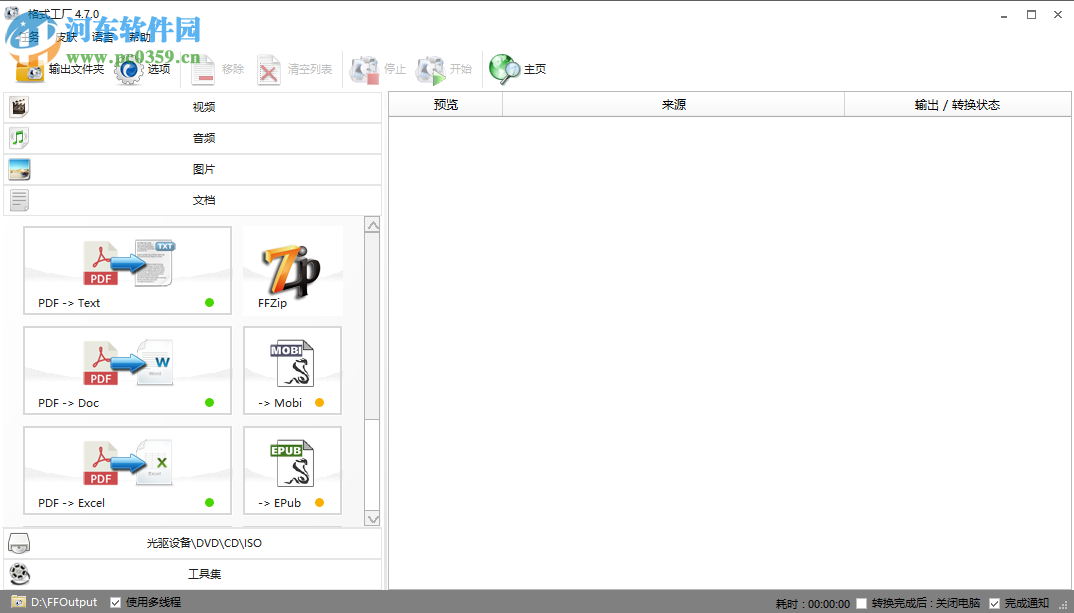1074x613 pixels.
Task: Open the 选项 options gear
Action: click(x=142, y=69)
